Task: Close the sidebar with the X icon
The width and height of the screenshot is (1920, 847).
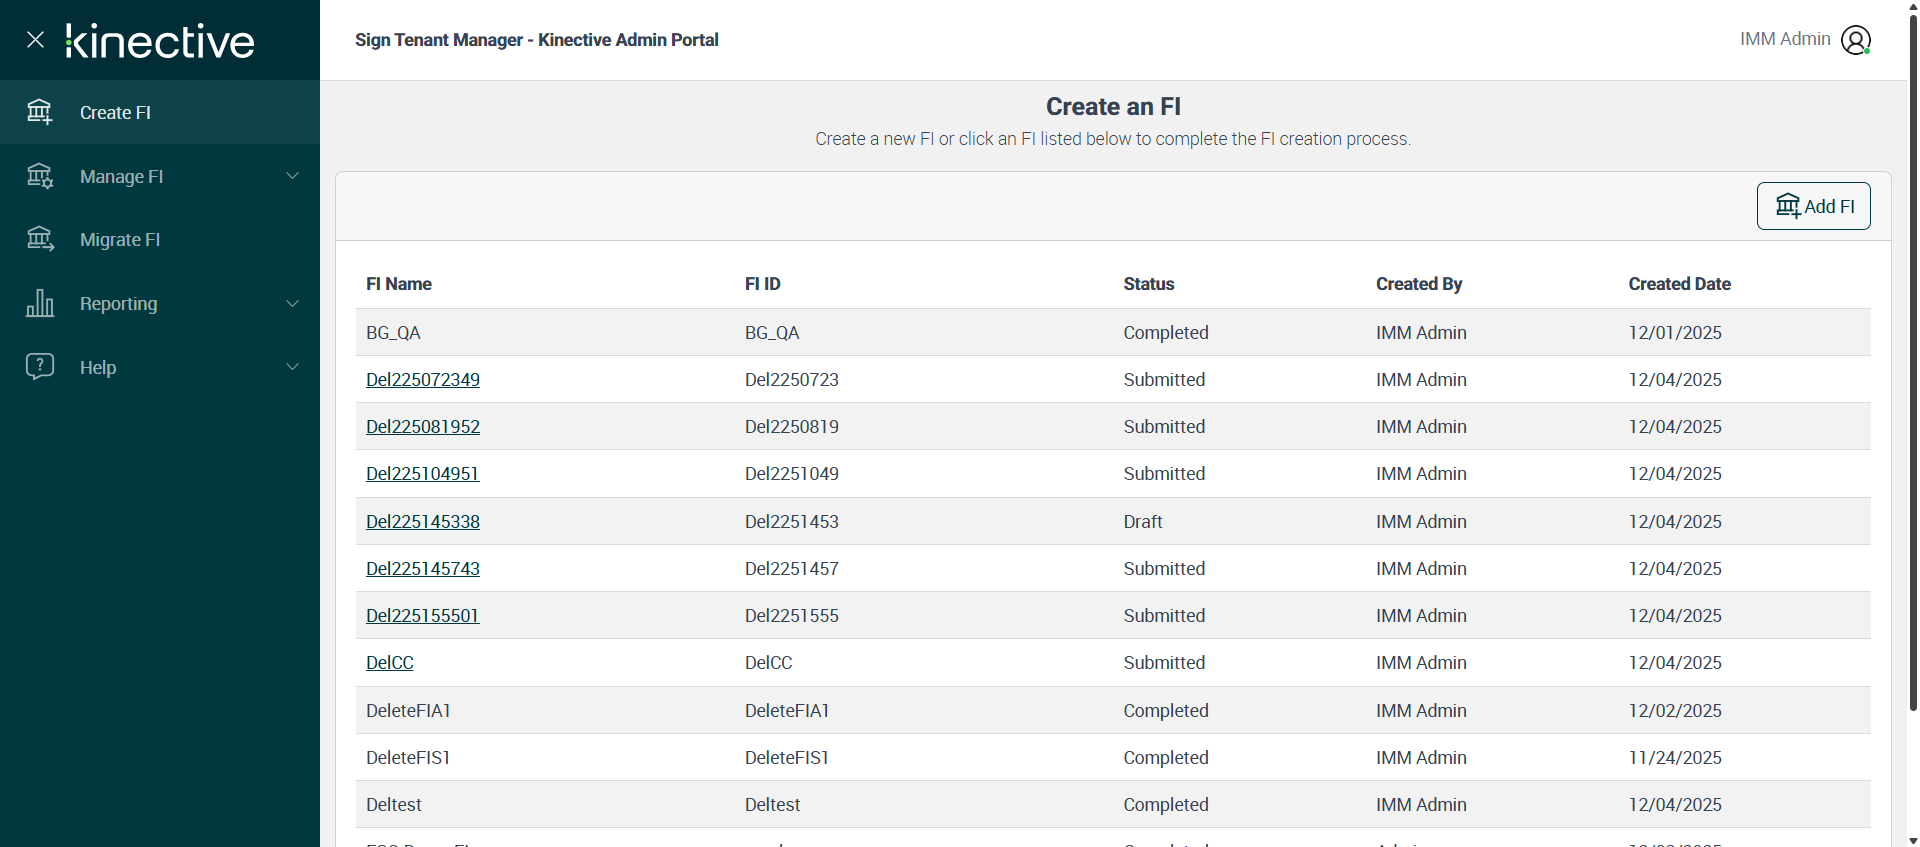Action: 36,40
